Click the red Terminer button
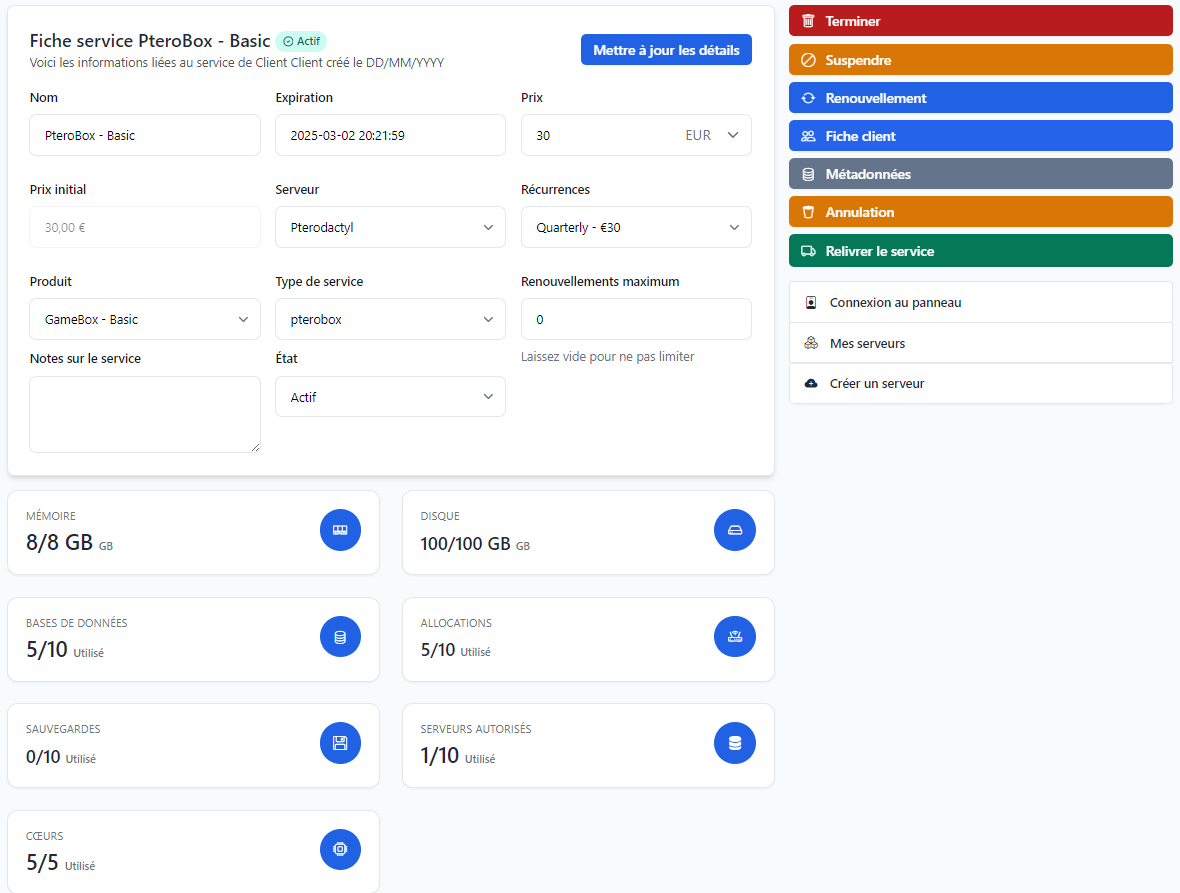This screenshot has width=1180, height=893. click(x=980, y=21)
